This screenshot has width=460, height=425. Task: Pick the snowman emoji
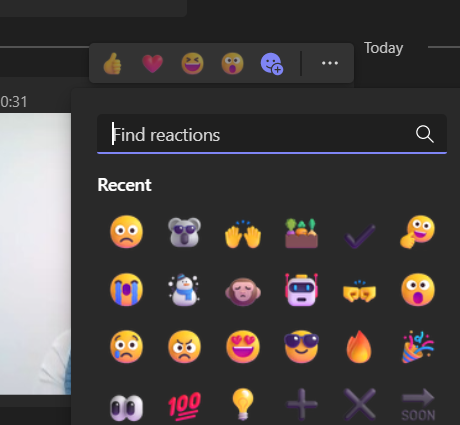coord(184,290)
